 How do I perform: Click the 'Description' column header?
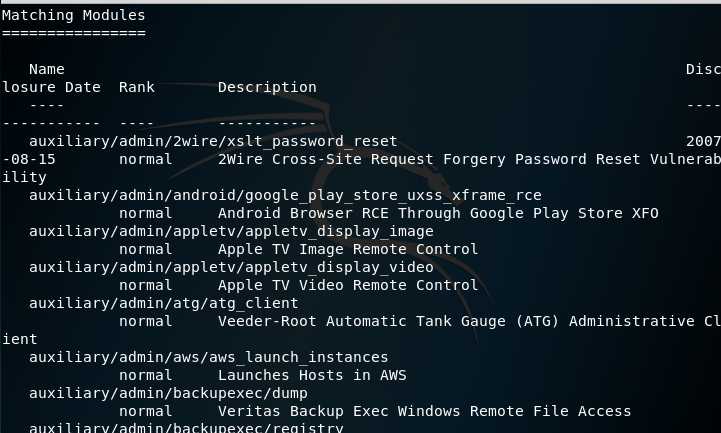click(x=267, y=88)
